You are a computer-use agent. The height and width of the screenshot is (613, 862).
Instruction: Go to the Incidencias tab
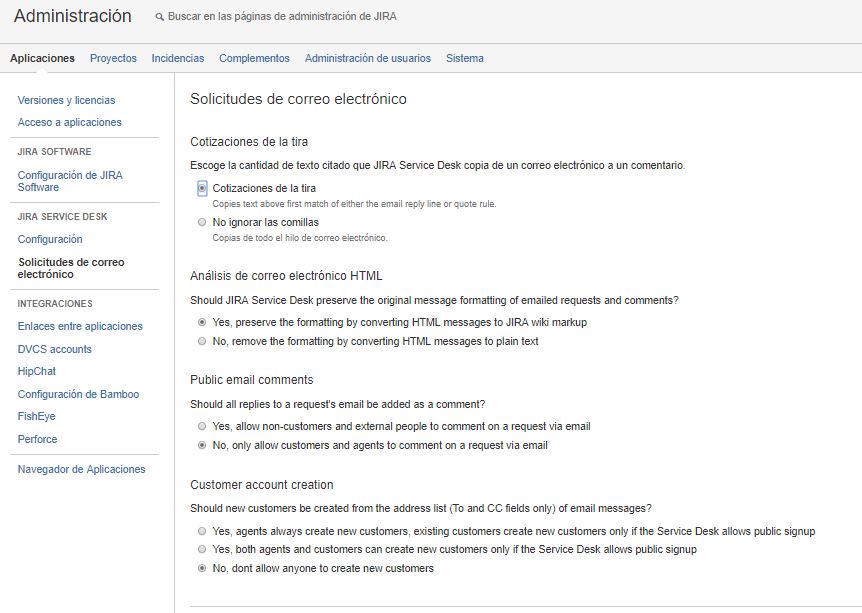178,58
